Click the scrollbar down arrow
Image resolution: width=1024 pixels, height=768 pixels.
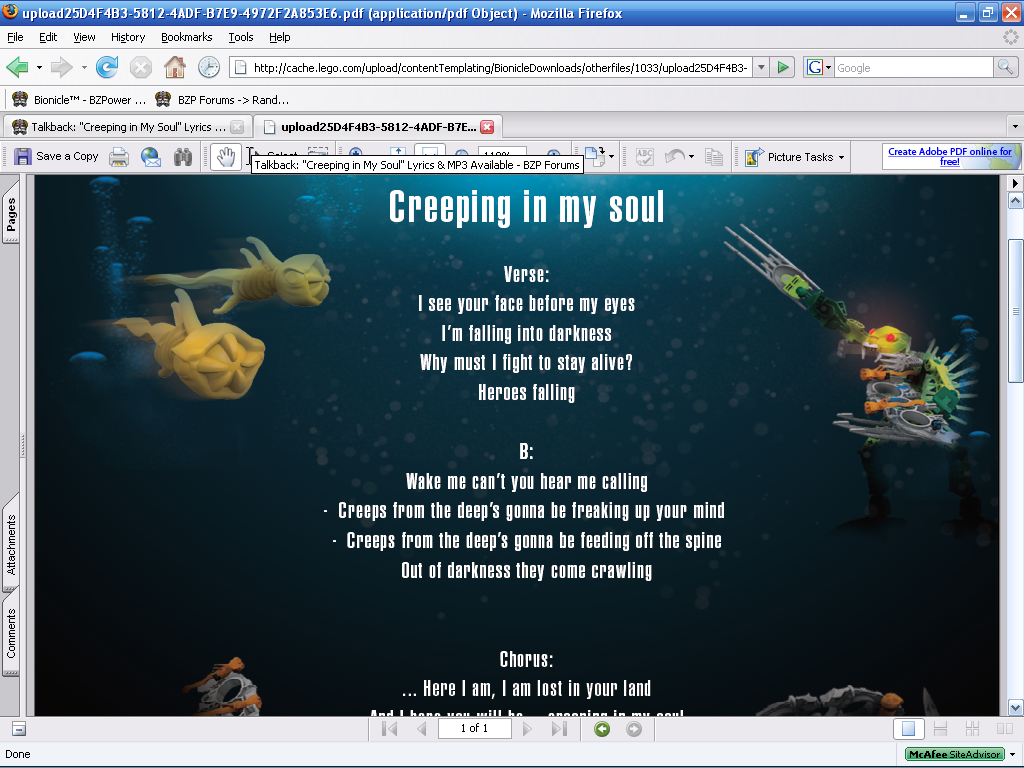click(x=1016, y=707)
